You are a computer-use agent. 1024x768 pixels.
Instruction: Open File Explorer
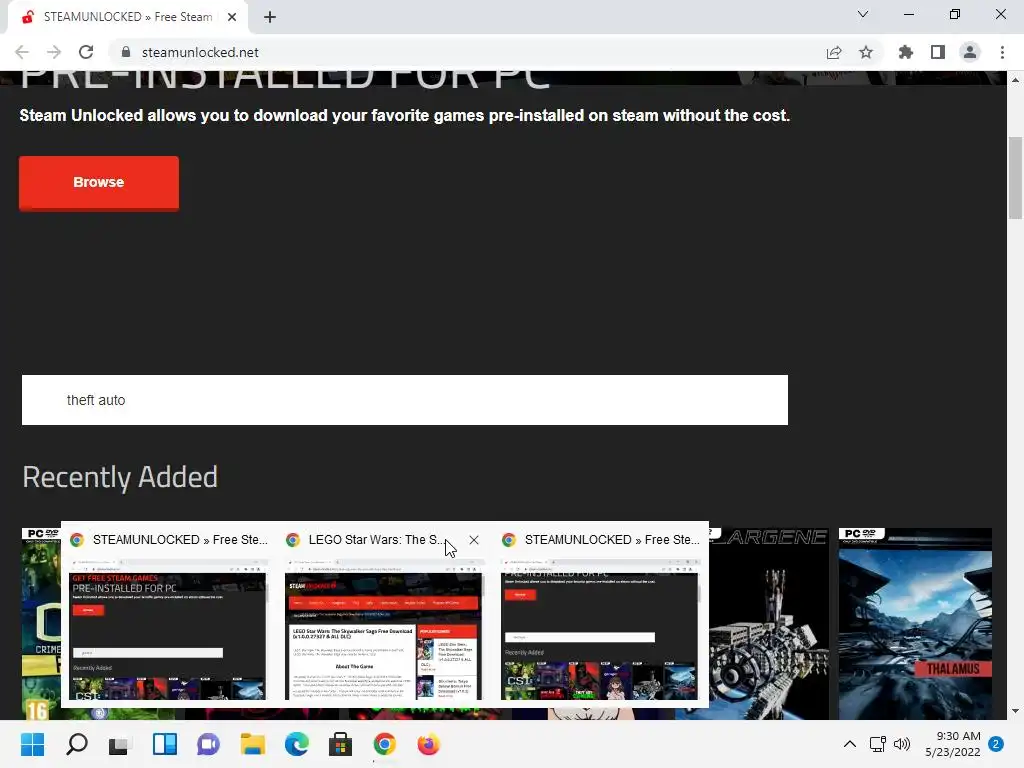tap(253, 744)
